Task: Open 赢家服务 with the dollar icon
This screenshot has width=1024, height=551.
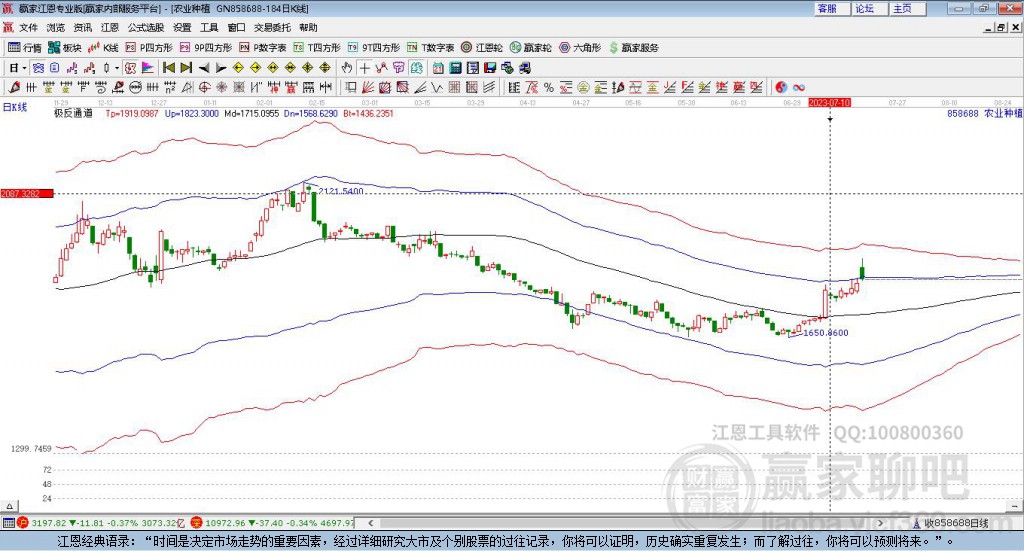Action: [633, 48]
